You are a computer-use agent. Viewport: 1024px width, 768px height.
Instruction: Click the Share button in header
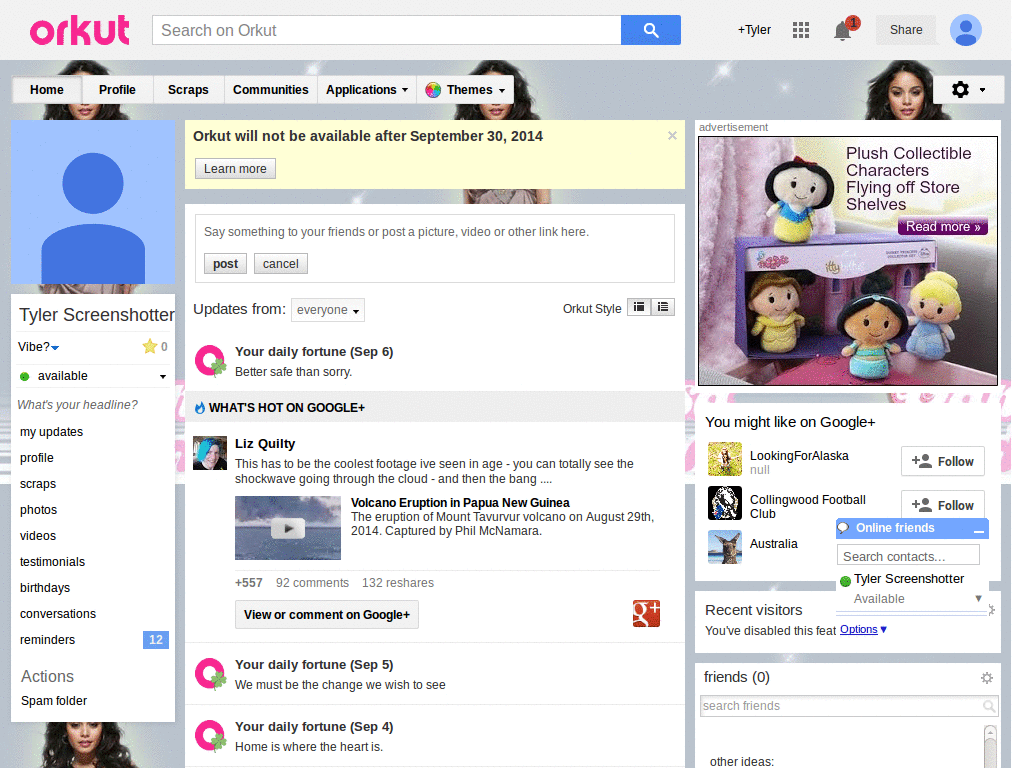(906, 30)
